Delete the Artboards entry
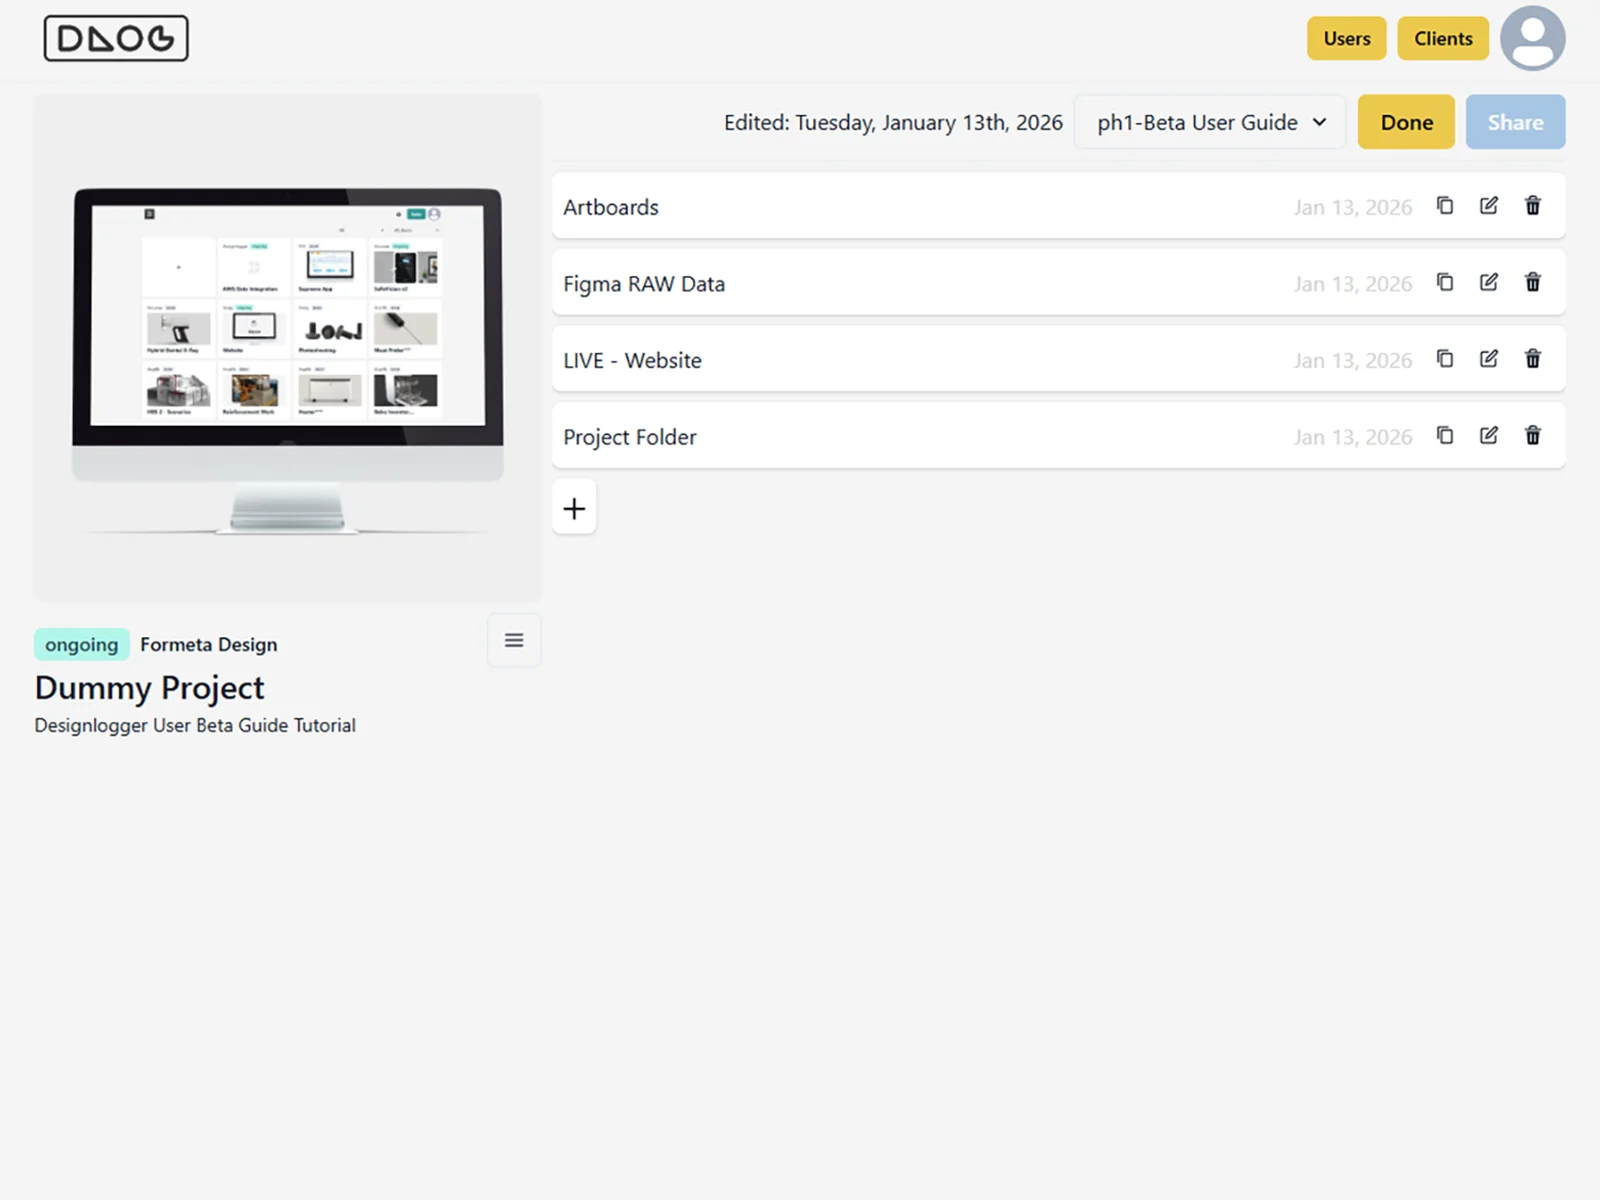The height and width of the screenshot is (1200, 1600). tap(1533, 206)
